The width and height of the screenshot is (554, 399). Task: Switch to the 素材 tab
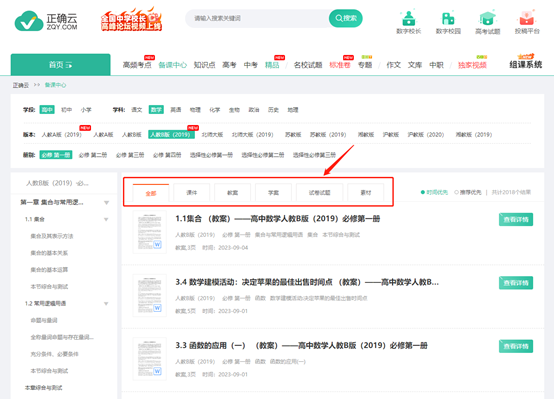coord(366,193)
